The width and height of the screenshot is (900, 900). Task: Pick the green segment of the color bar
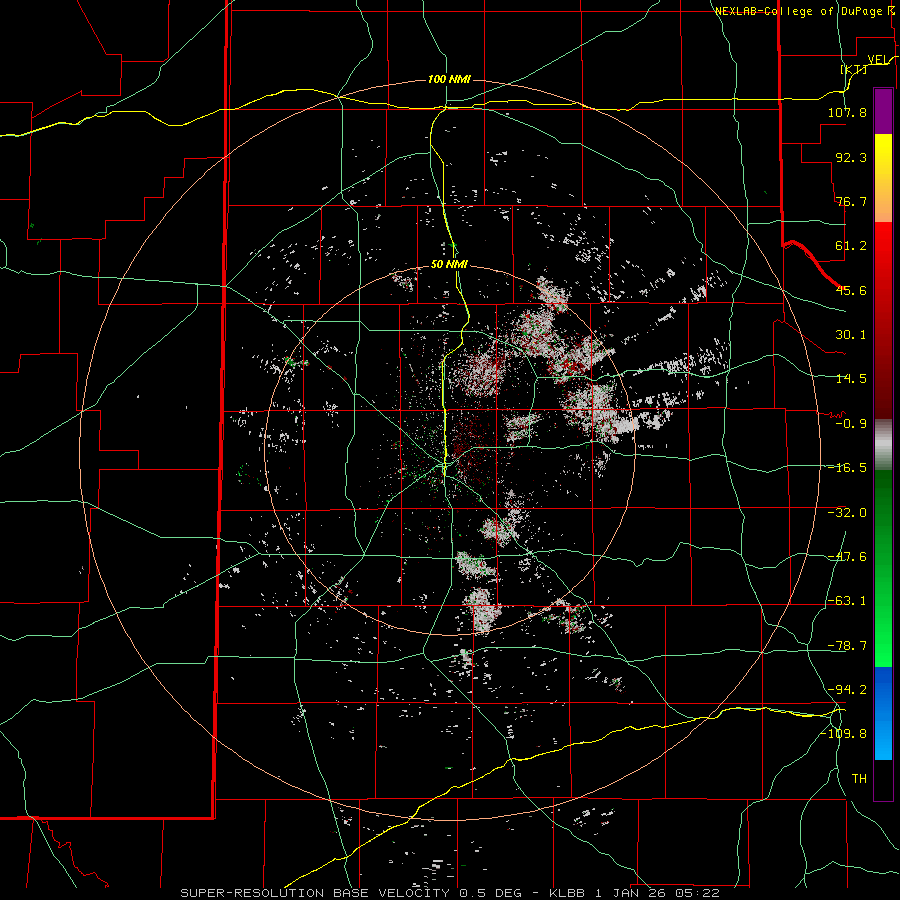click(x=883, y=568)
